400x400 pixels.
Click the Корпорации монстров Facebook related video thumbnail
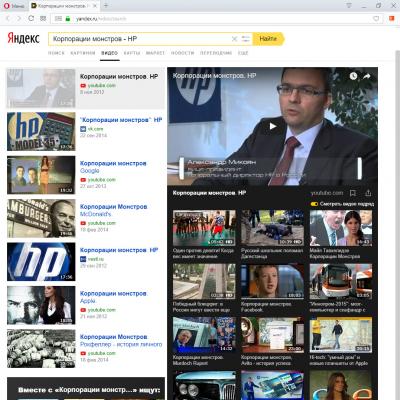273,281
